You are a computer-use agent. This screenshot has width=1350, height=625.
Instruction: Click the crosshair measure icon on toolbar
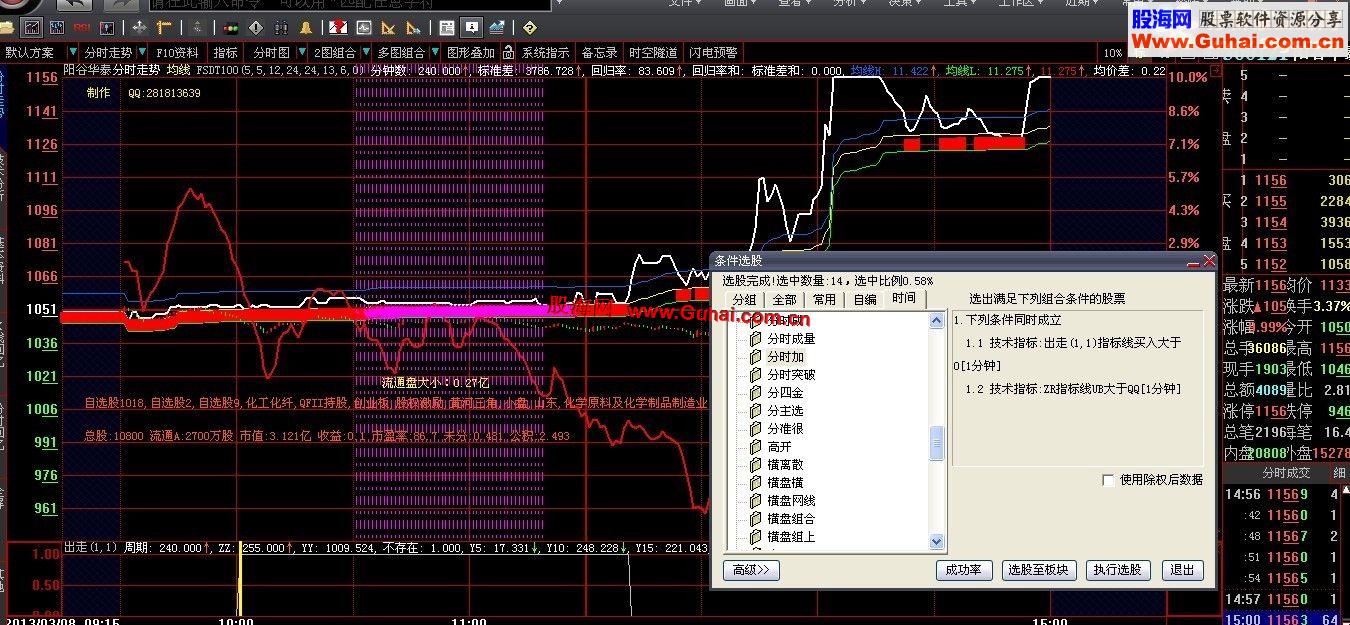point(139,27)
